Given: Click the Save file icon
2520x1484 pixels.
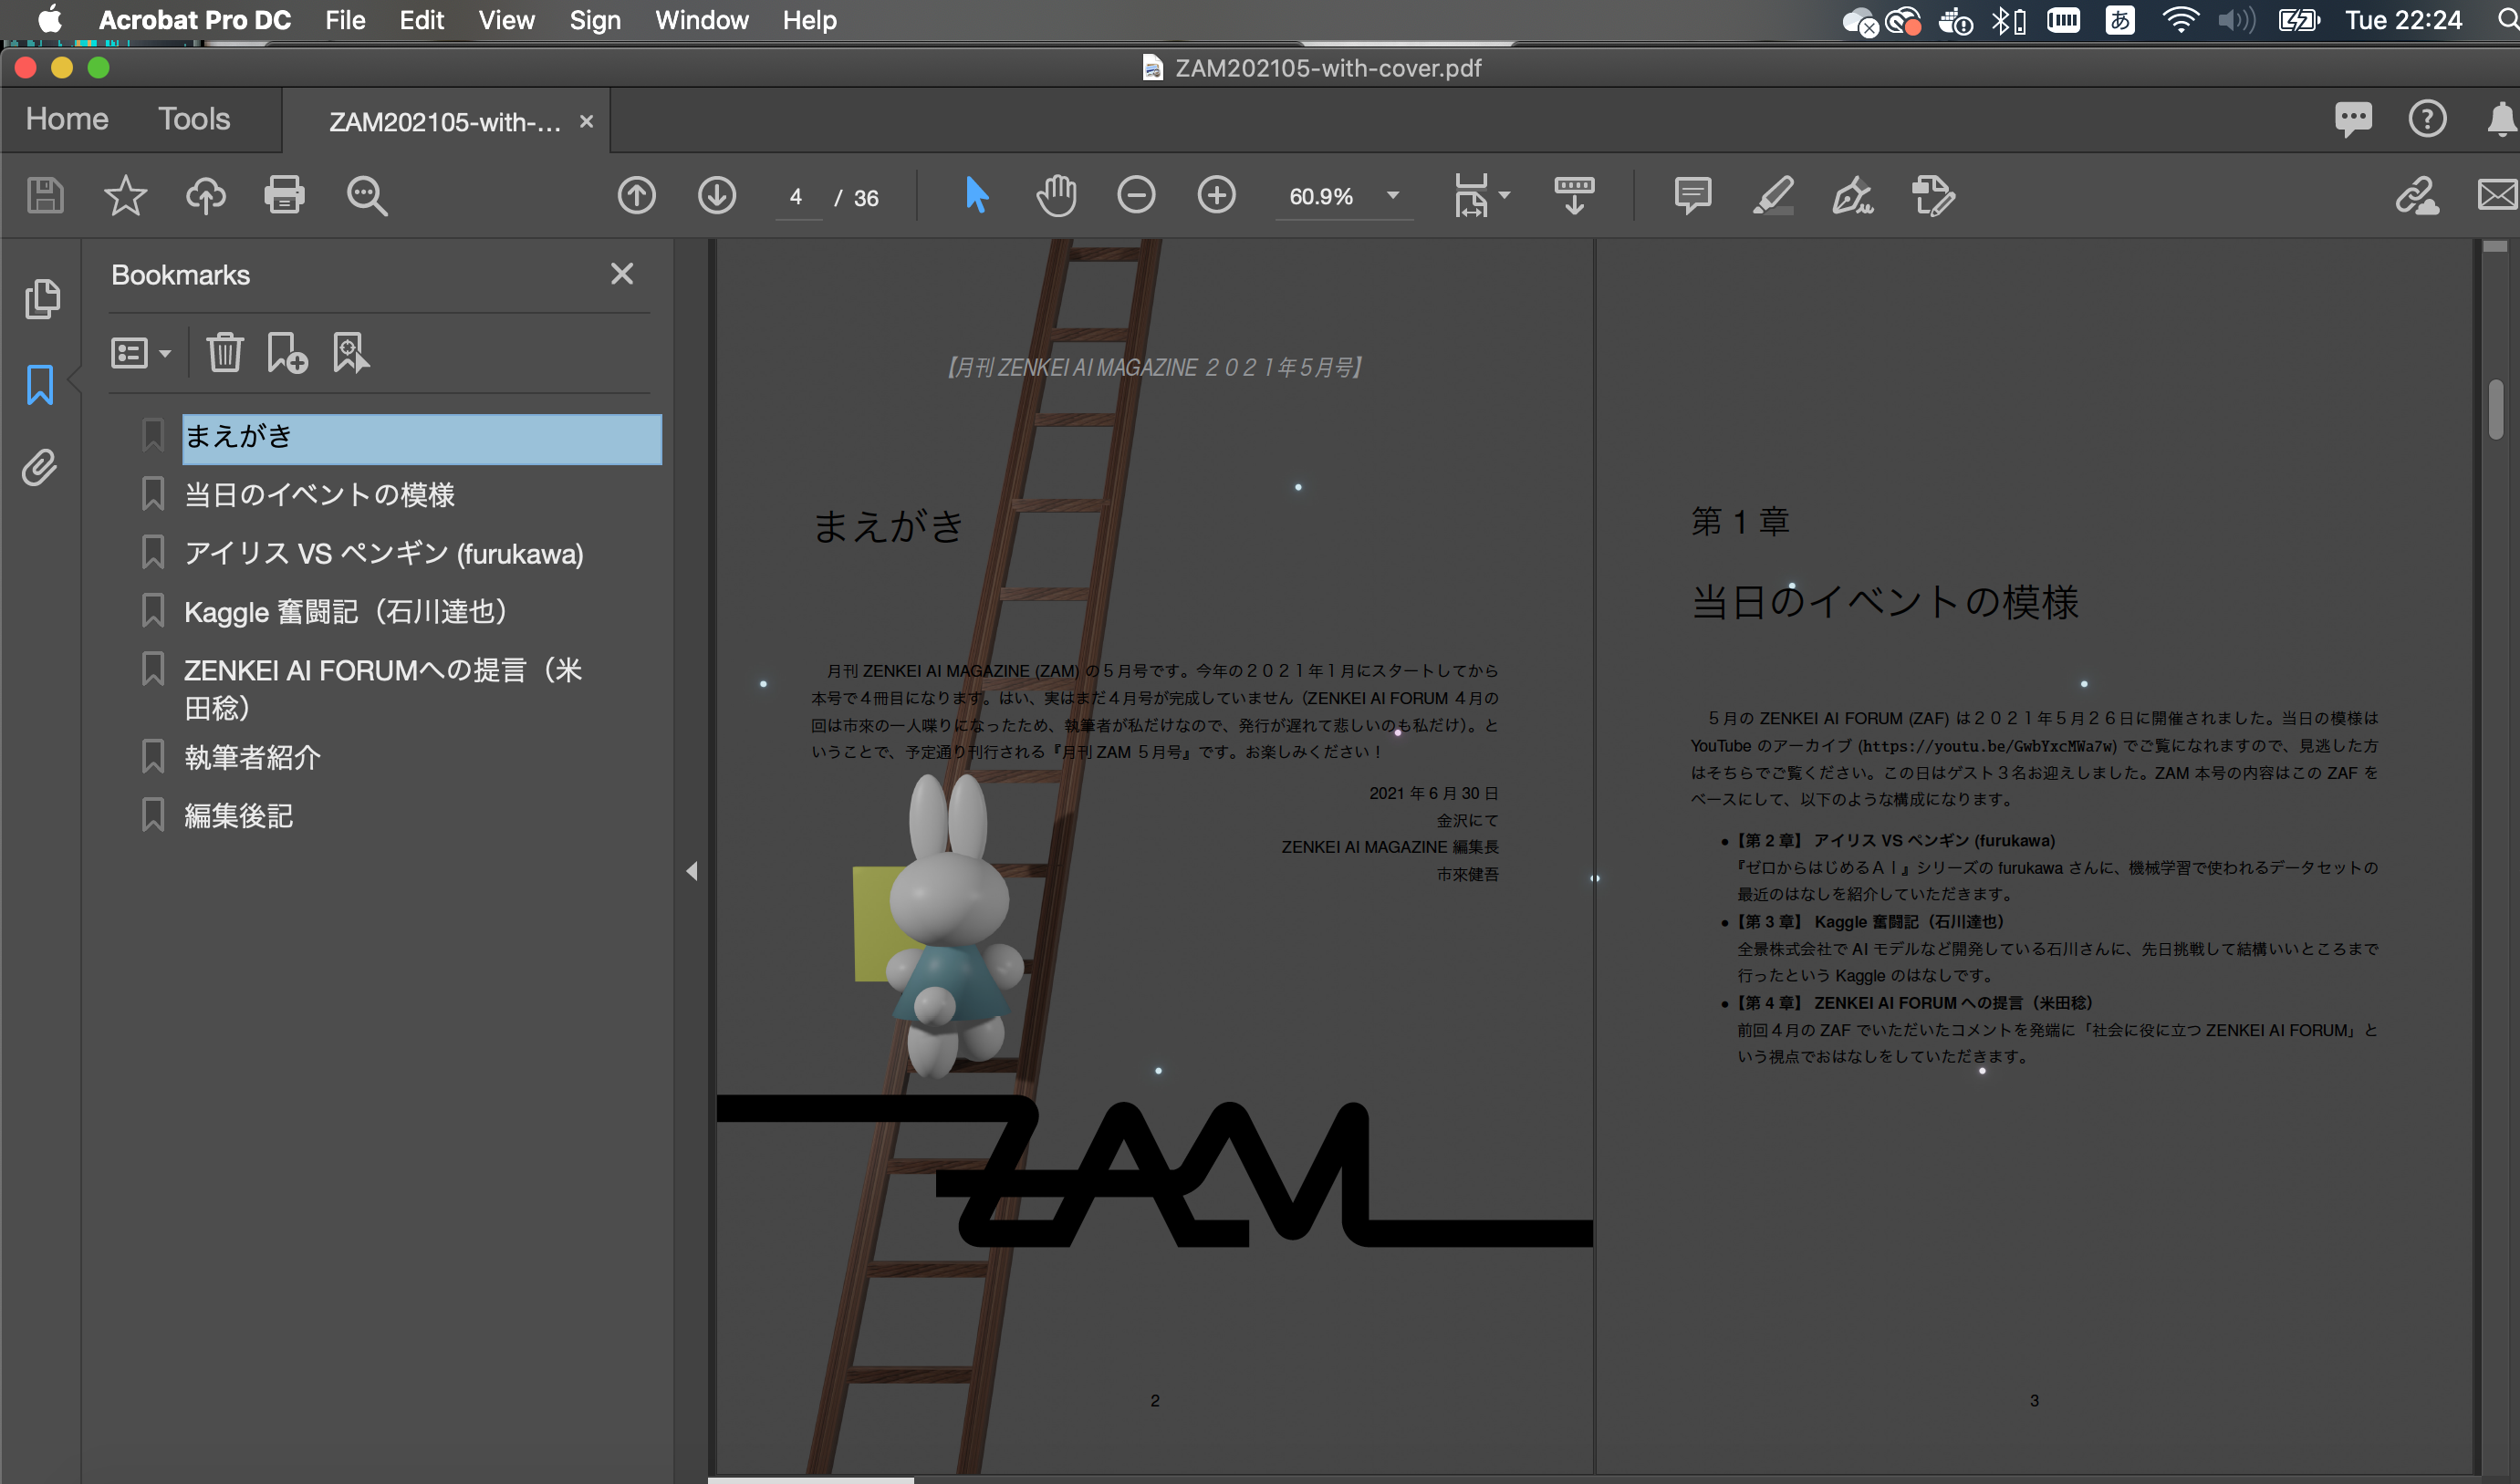Looking at the screenshot, I should coord(45,195).
